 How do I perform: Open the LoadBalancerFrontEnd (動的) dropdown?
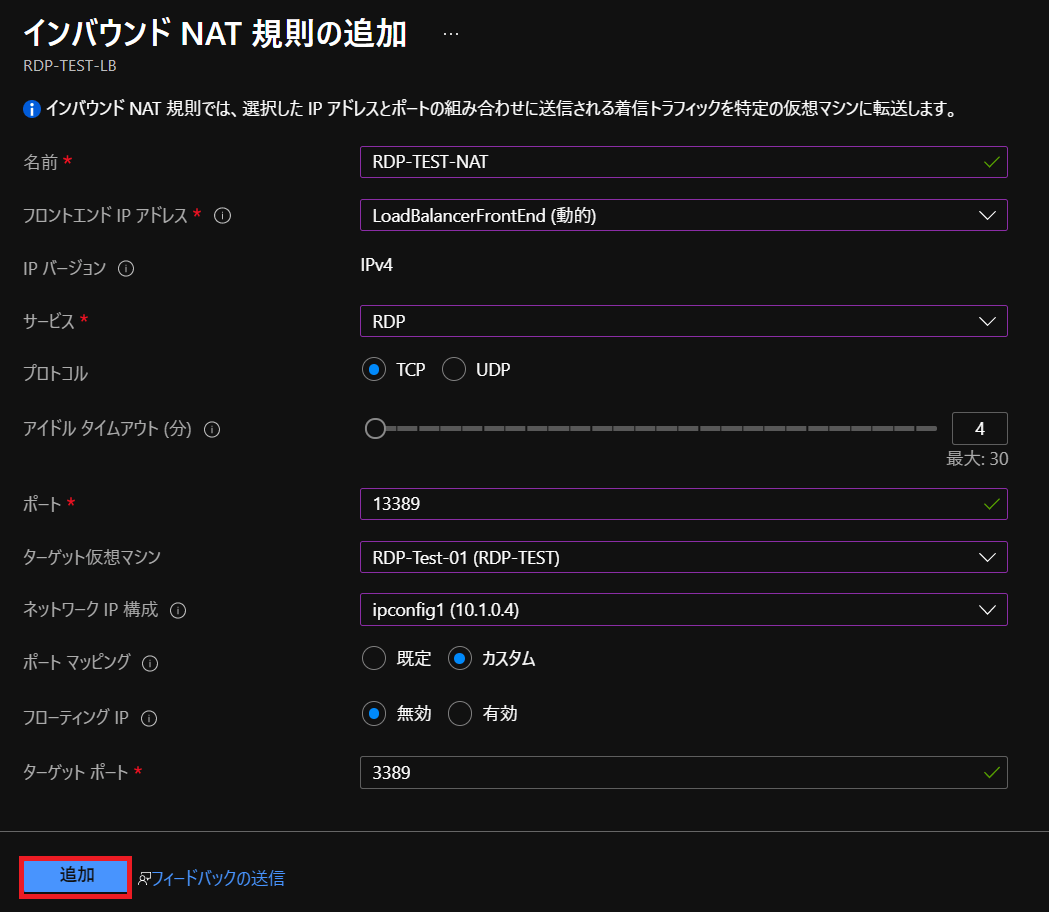coord(684,215)
